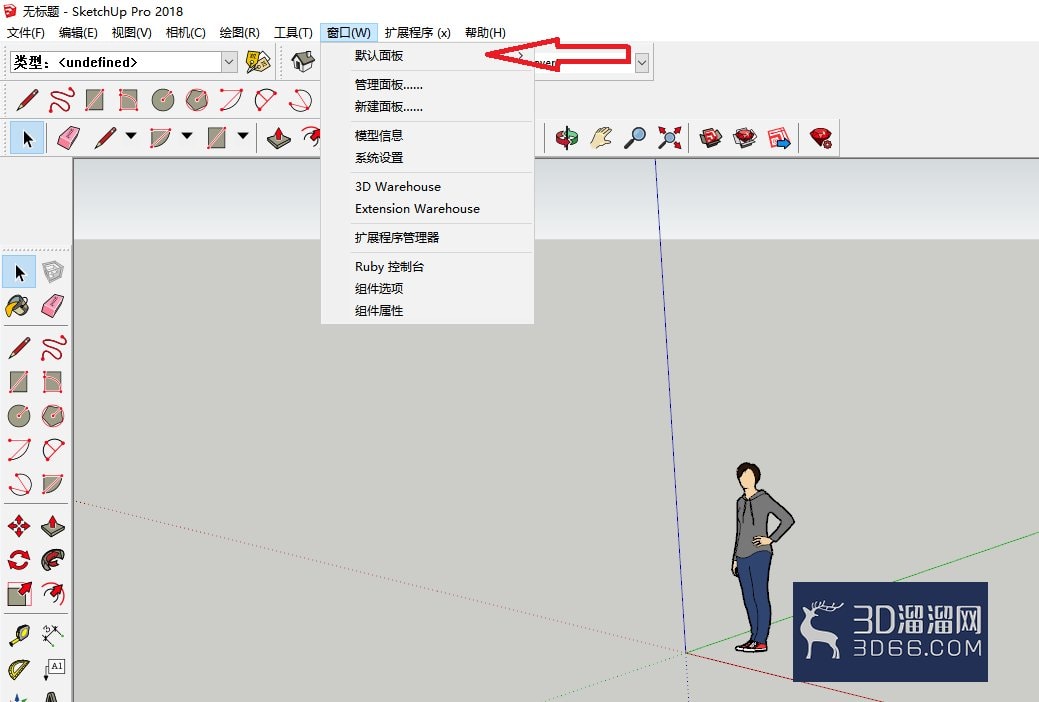Select the Pie tool in the left-side toolset
This screenshot has width=1039, height=702.
click(52, 483)
